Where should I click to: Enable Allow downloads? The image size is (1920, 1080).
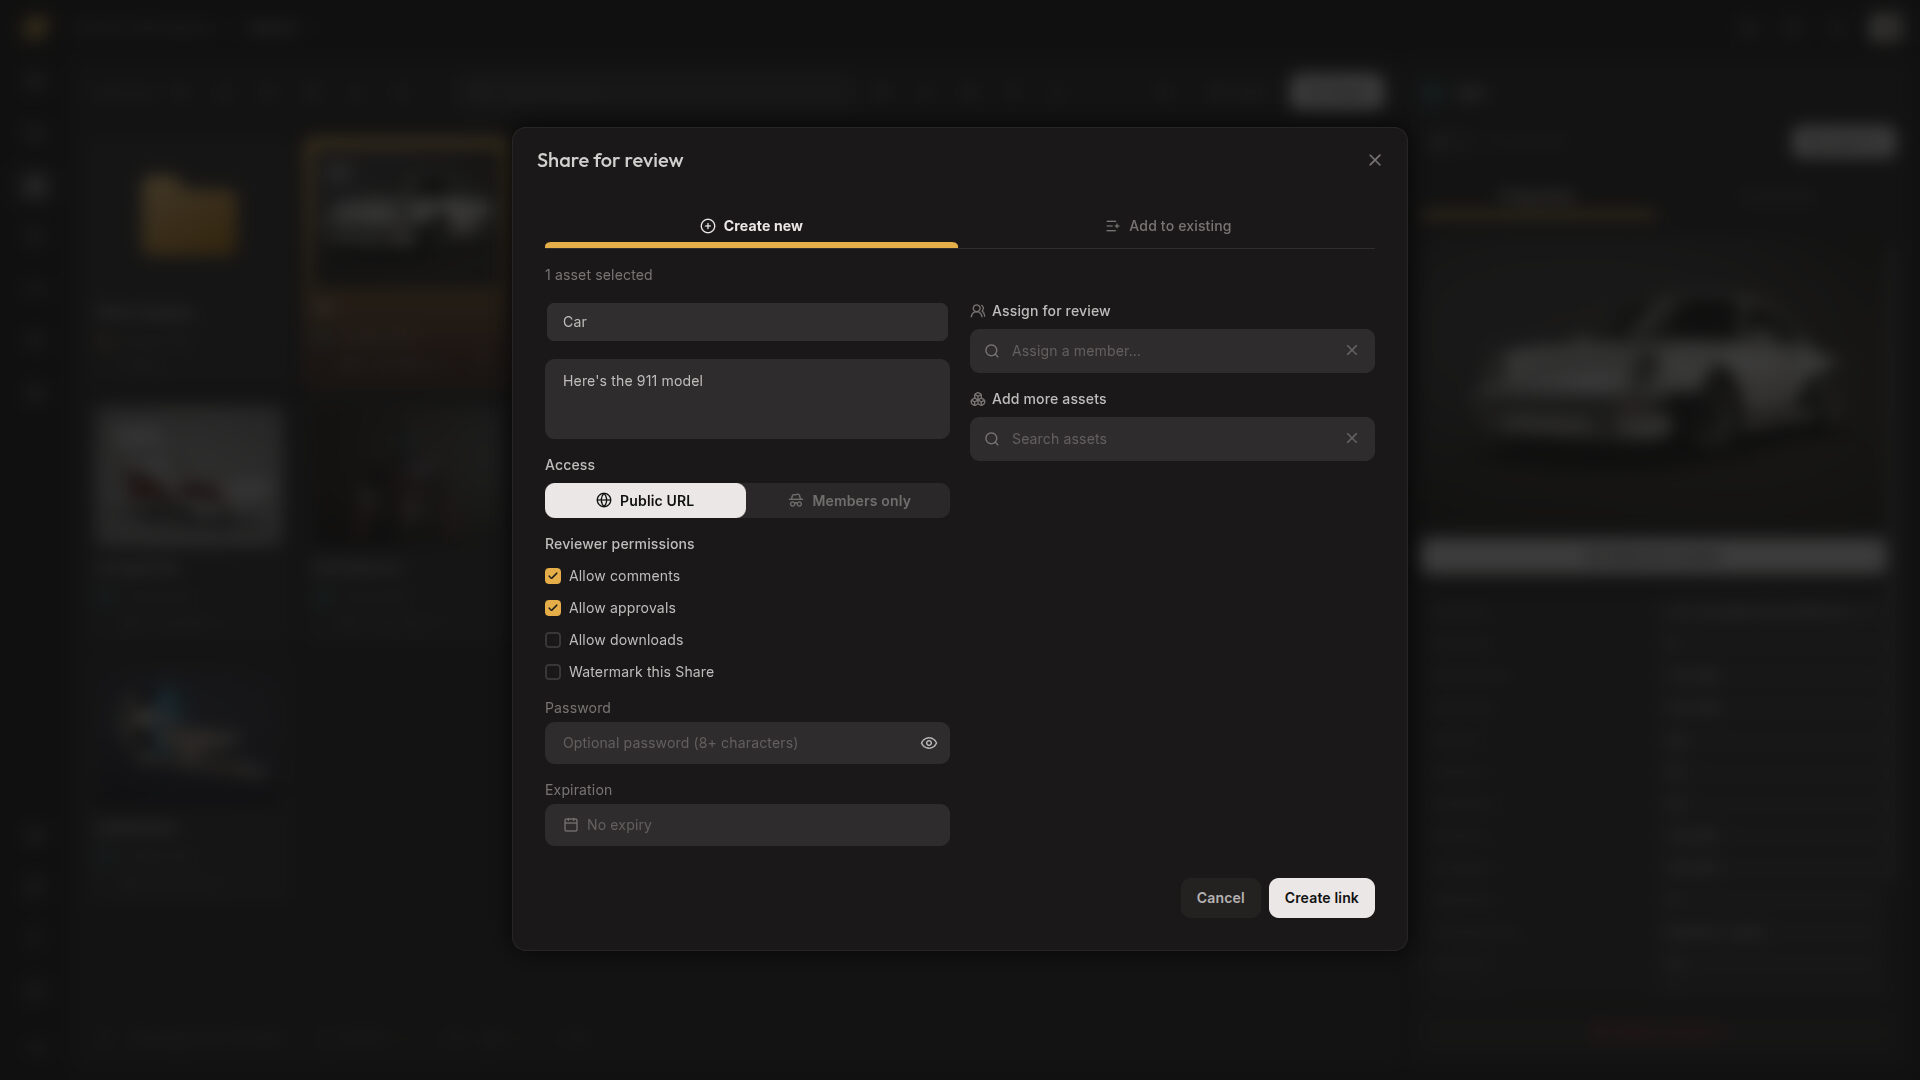[x=553, y=640]
